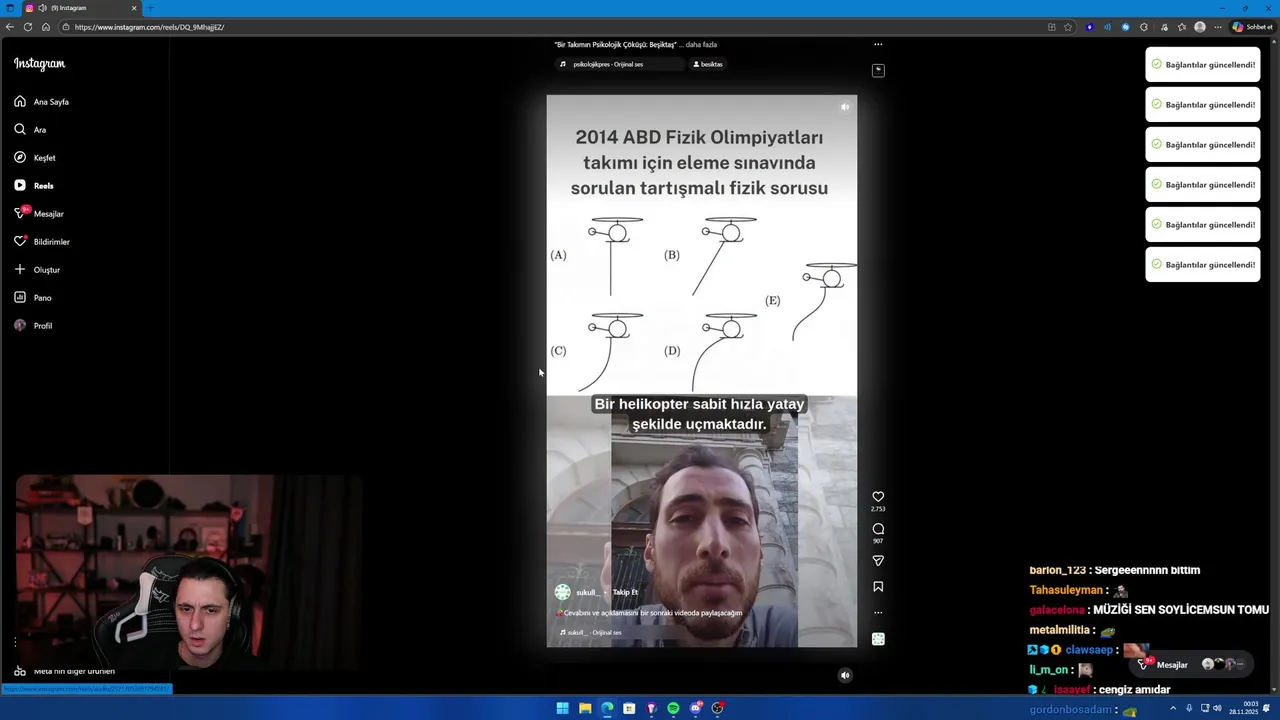
Task: Toggle sound with top-right video speaker
Action: point(844,107)
